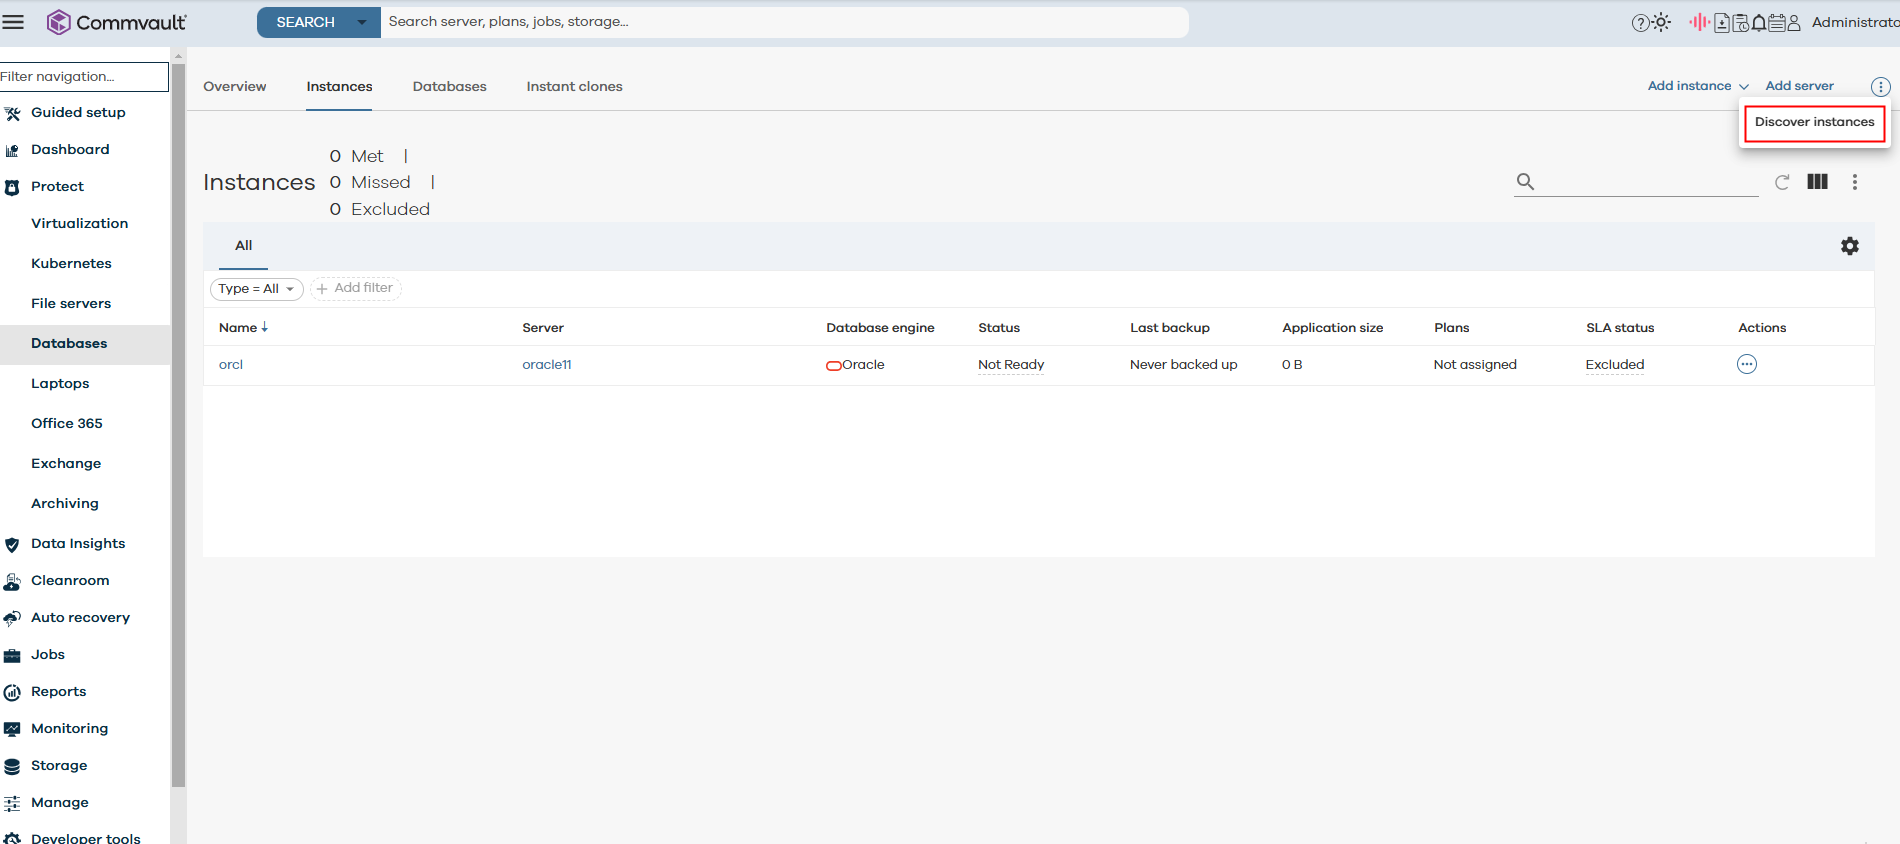Click the Add server link

(x=1799, y=86)
